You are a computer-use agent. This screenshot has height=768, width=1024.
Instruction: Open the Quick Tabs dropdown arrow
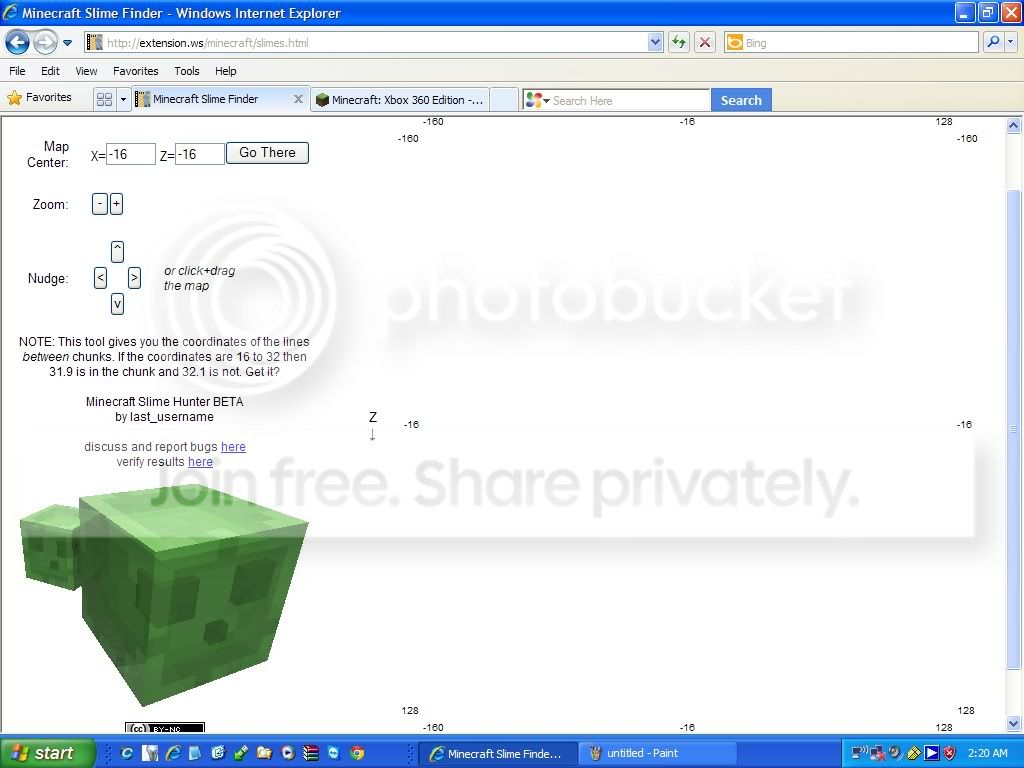click(124, 100)
